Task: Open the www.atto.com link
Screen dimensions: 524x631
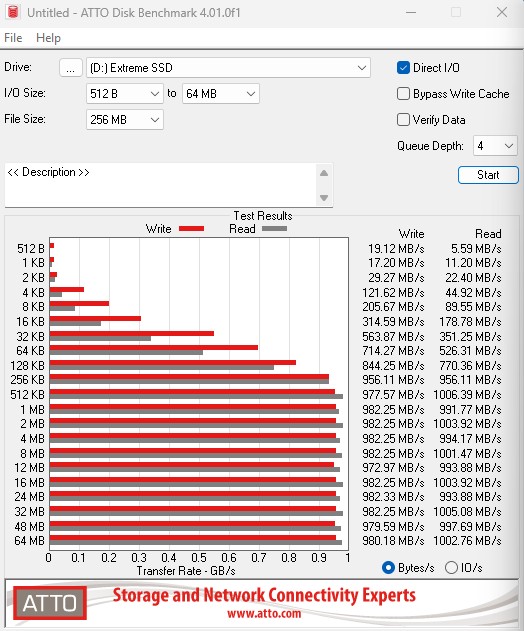Action: pyautogui.click(x=264, y=614)
